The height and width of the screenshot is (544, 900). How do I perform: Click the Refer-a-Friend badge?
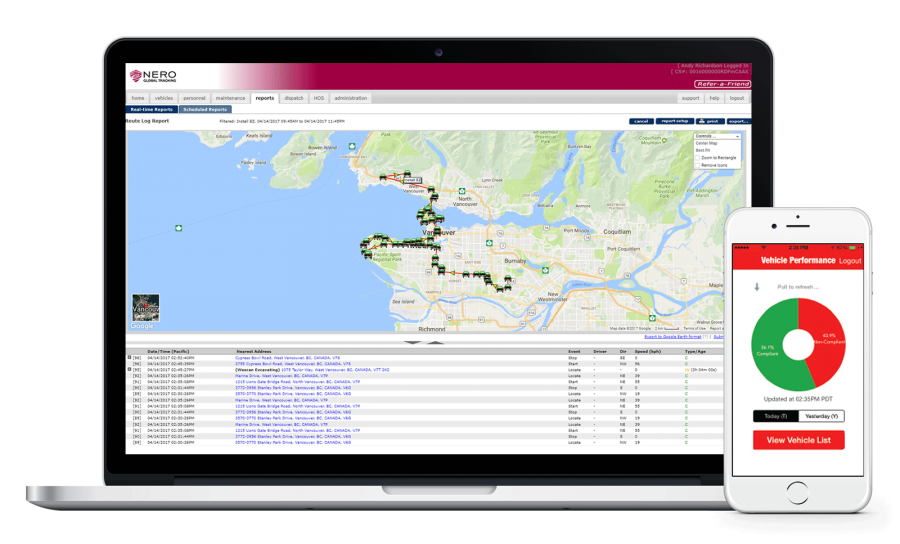(x=722, y=84)
